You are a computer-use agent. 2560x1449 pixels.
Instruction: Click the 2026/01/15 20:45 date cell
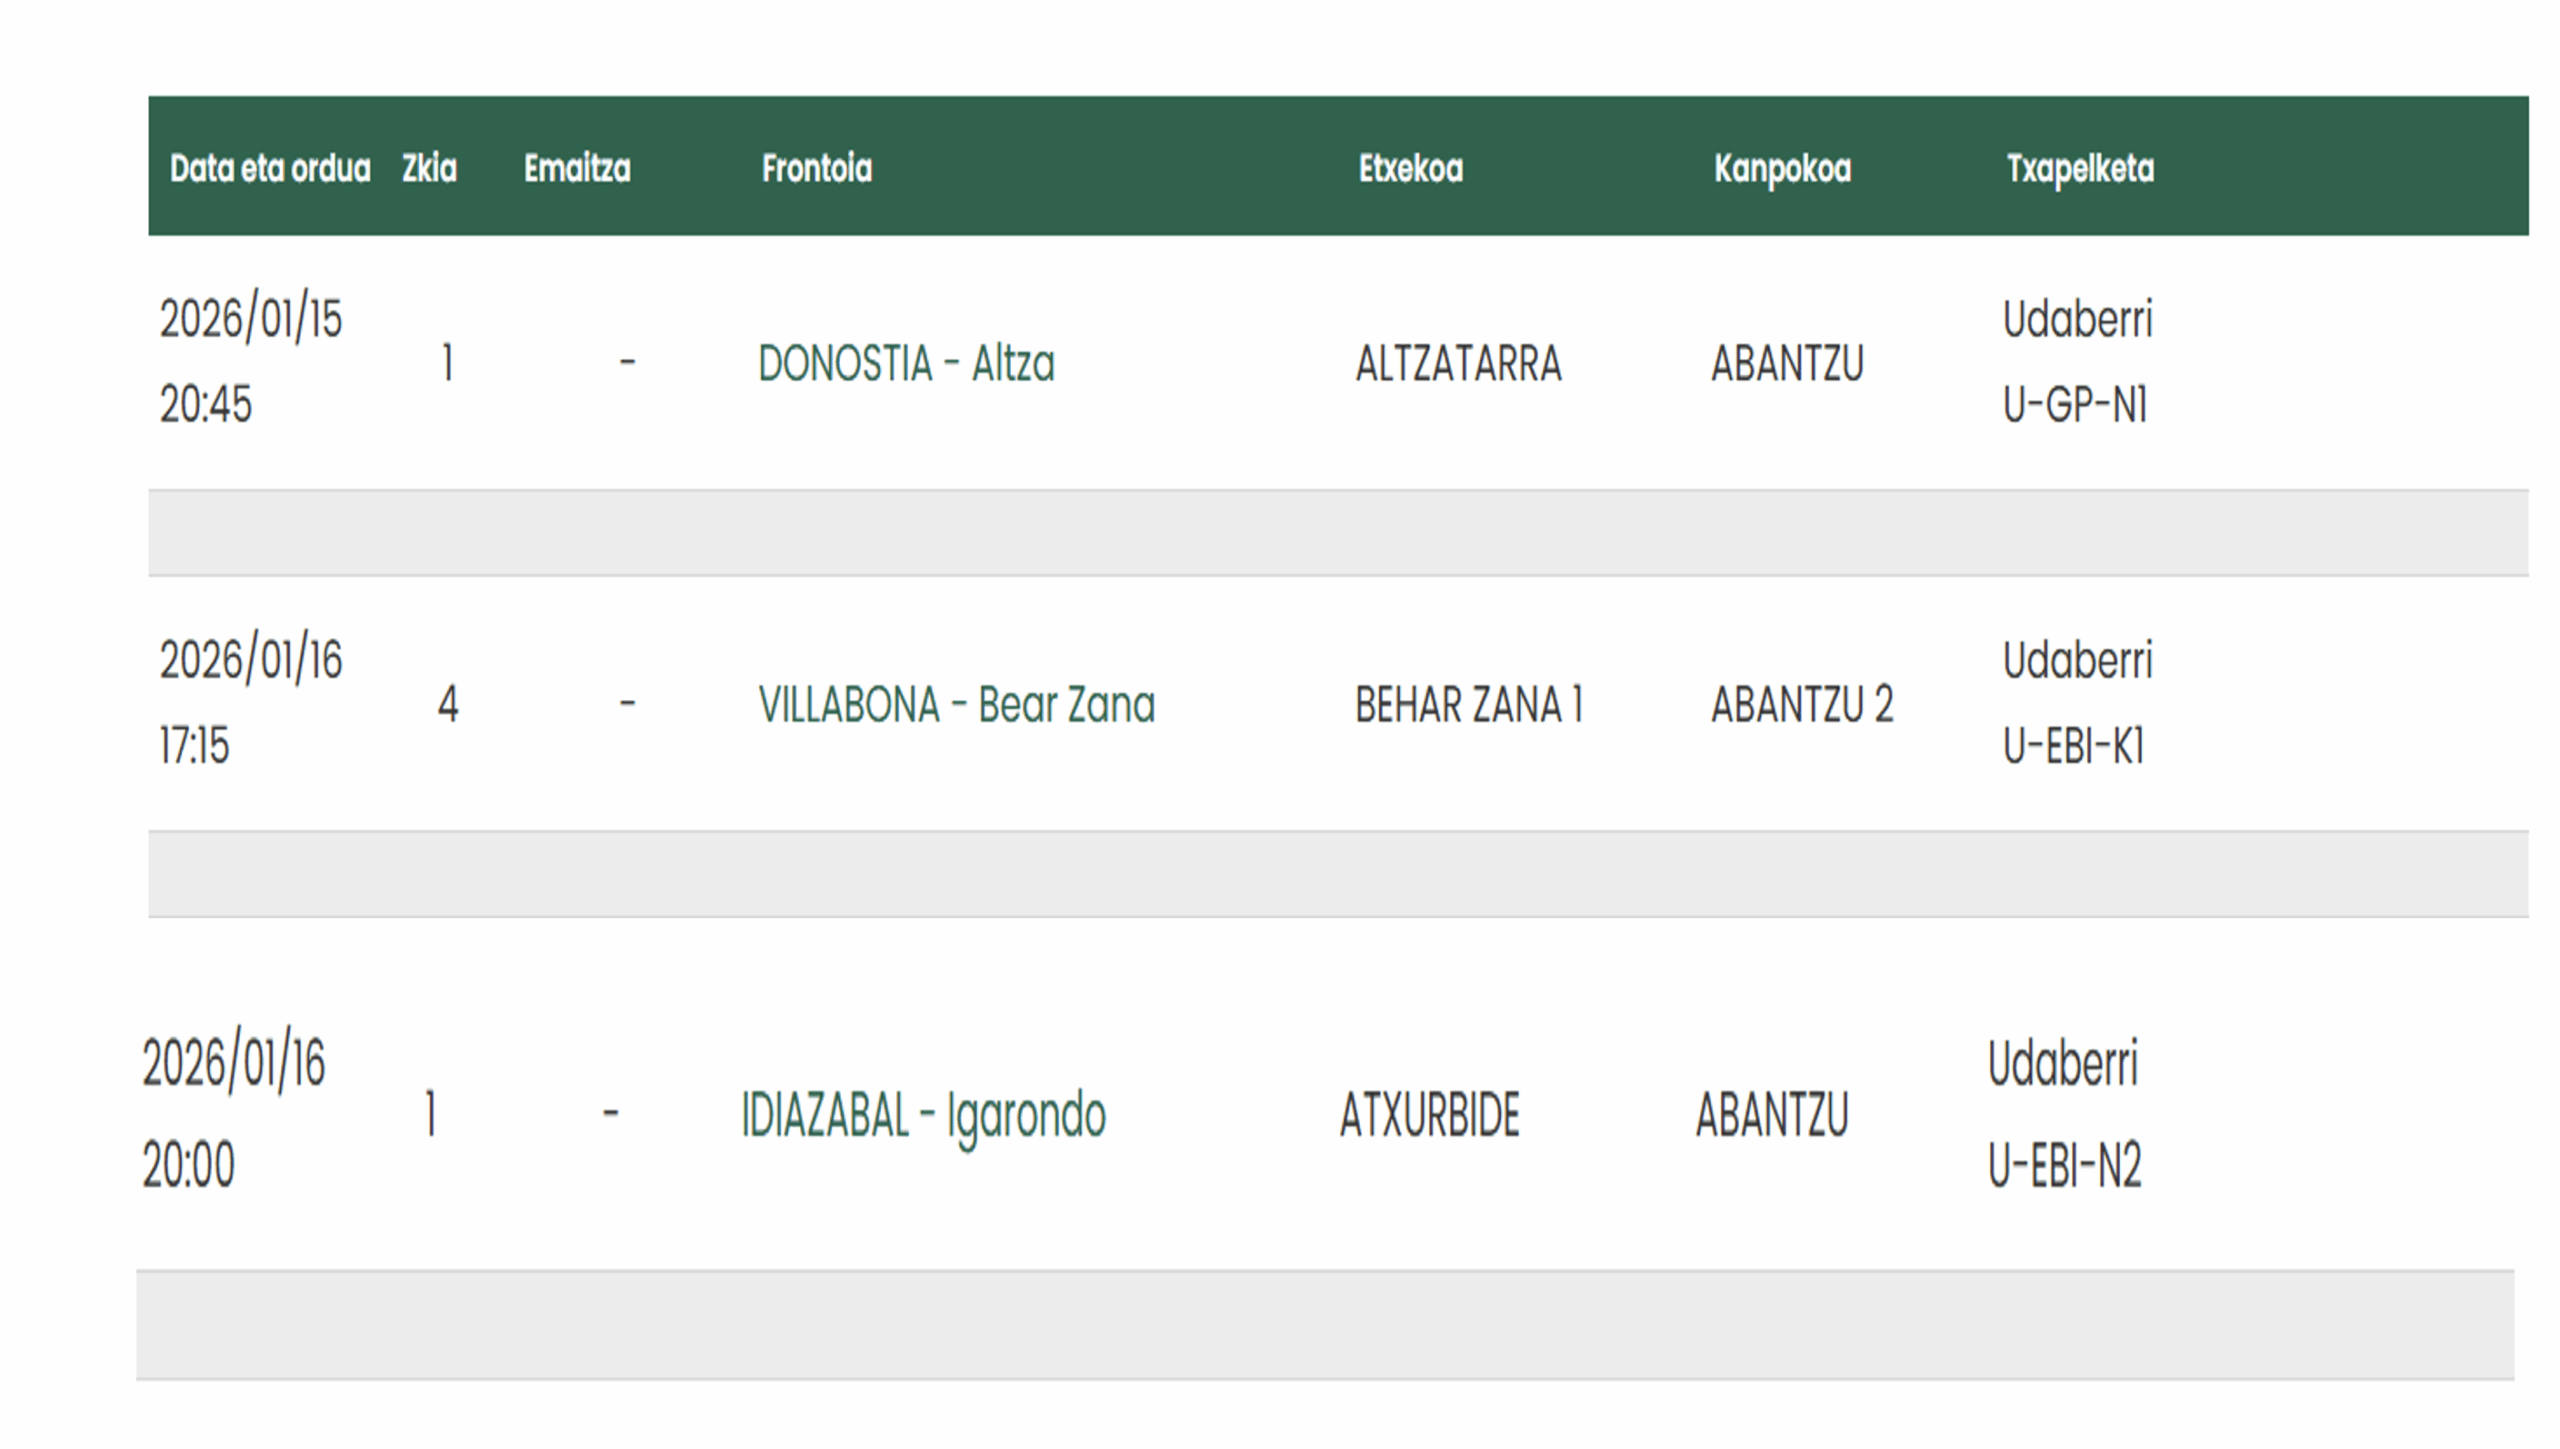[x=250, y=361]
